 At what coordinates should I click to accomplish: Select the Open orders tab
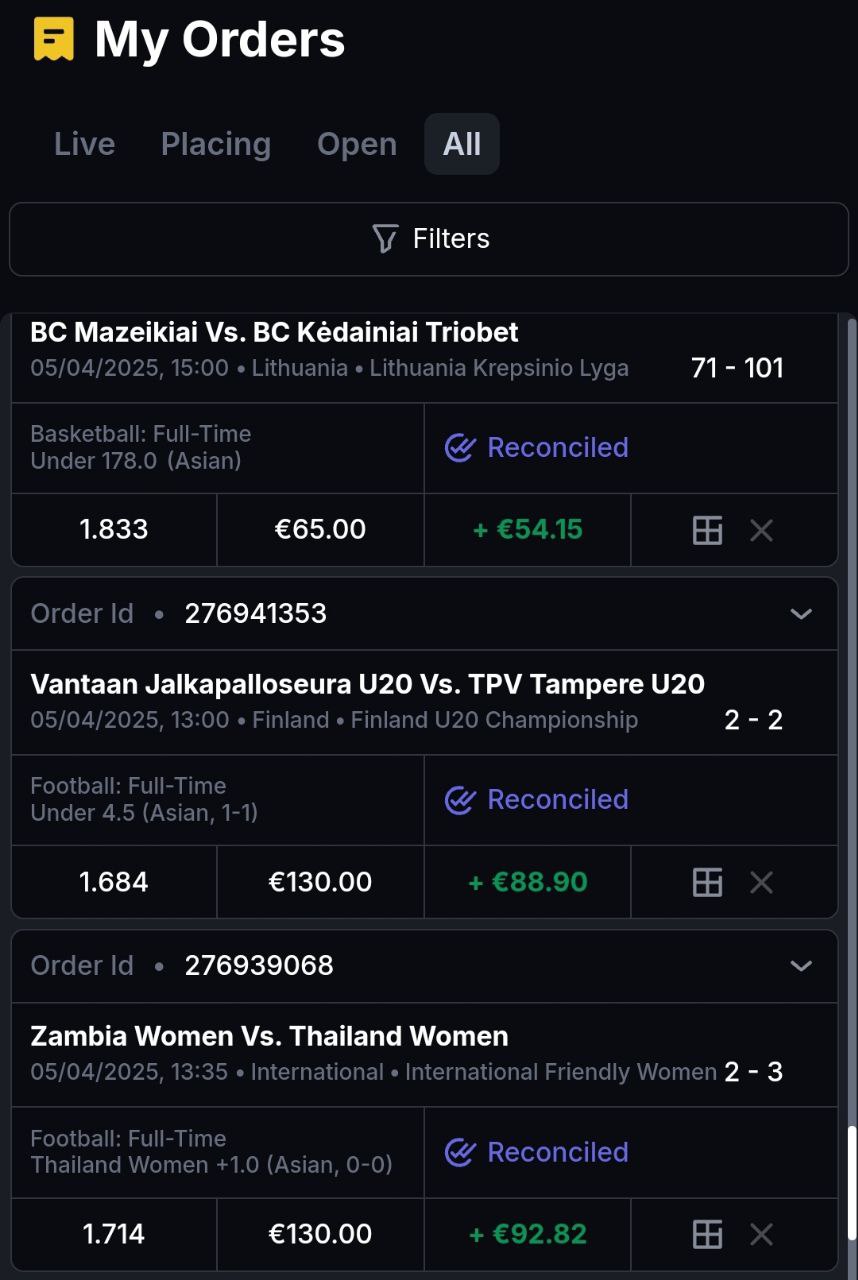coord(357,144)
